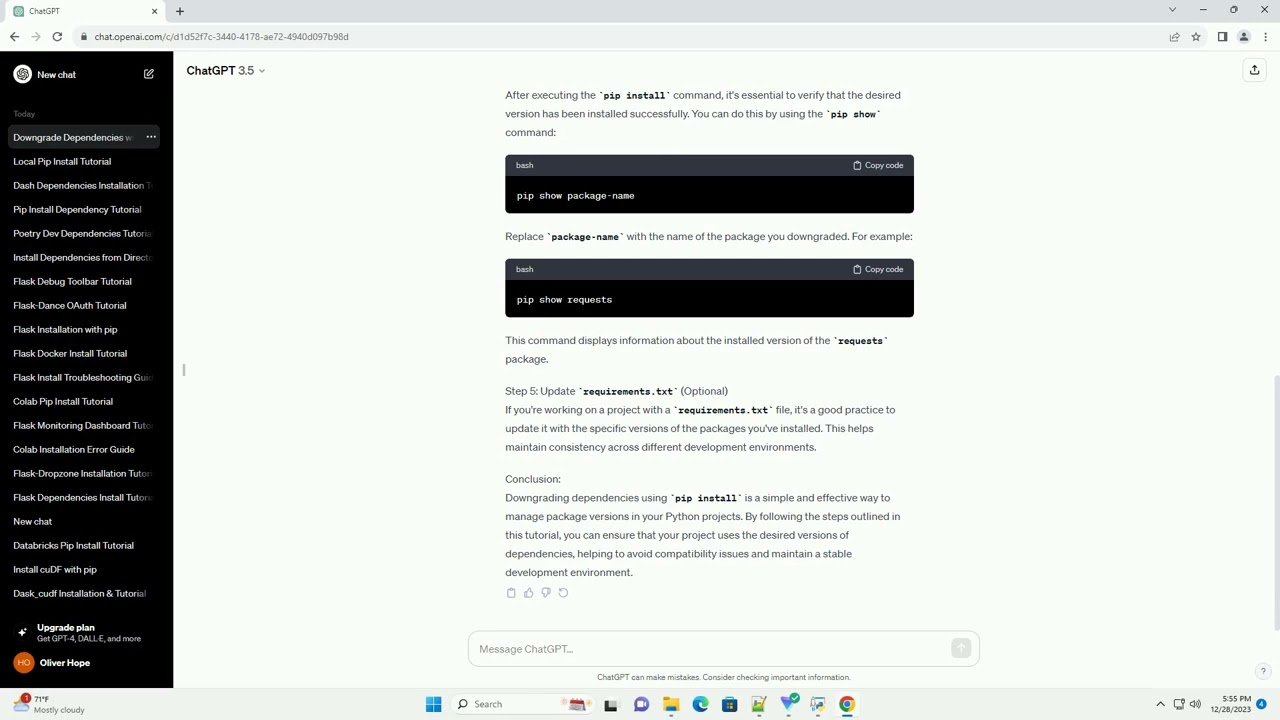Open the weather widget
The height and width of the screenshot is (720, 1280).
tap(48, 704)
